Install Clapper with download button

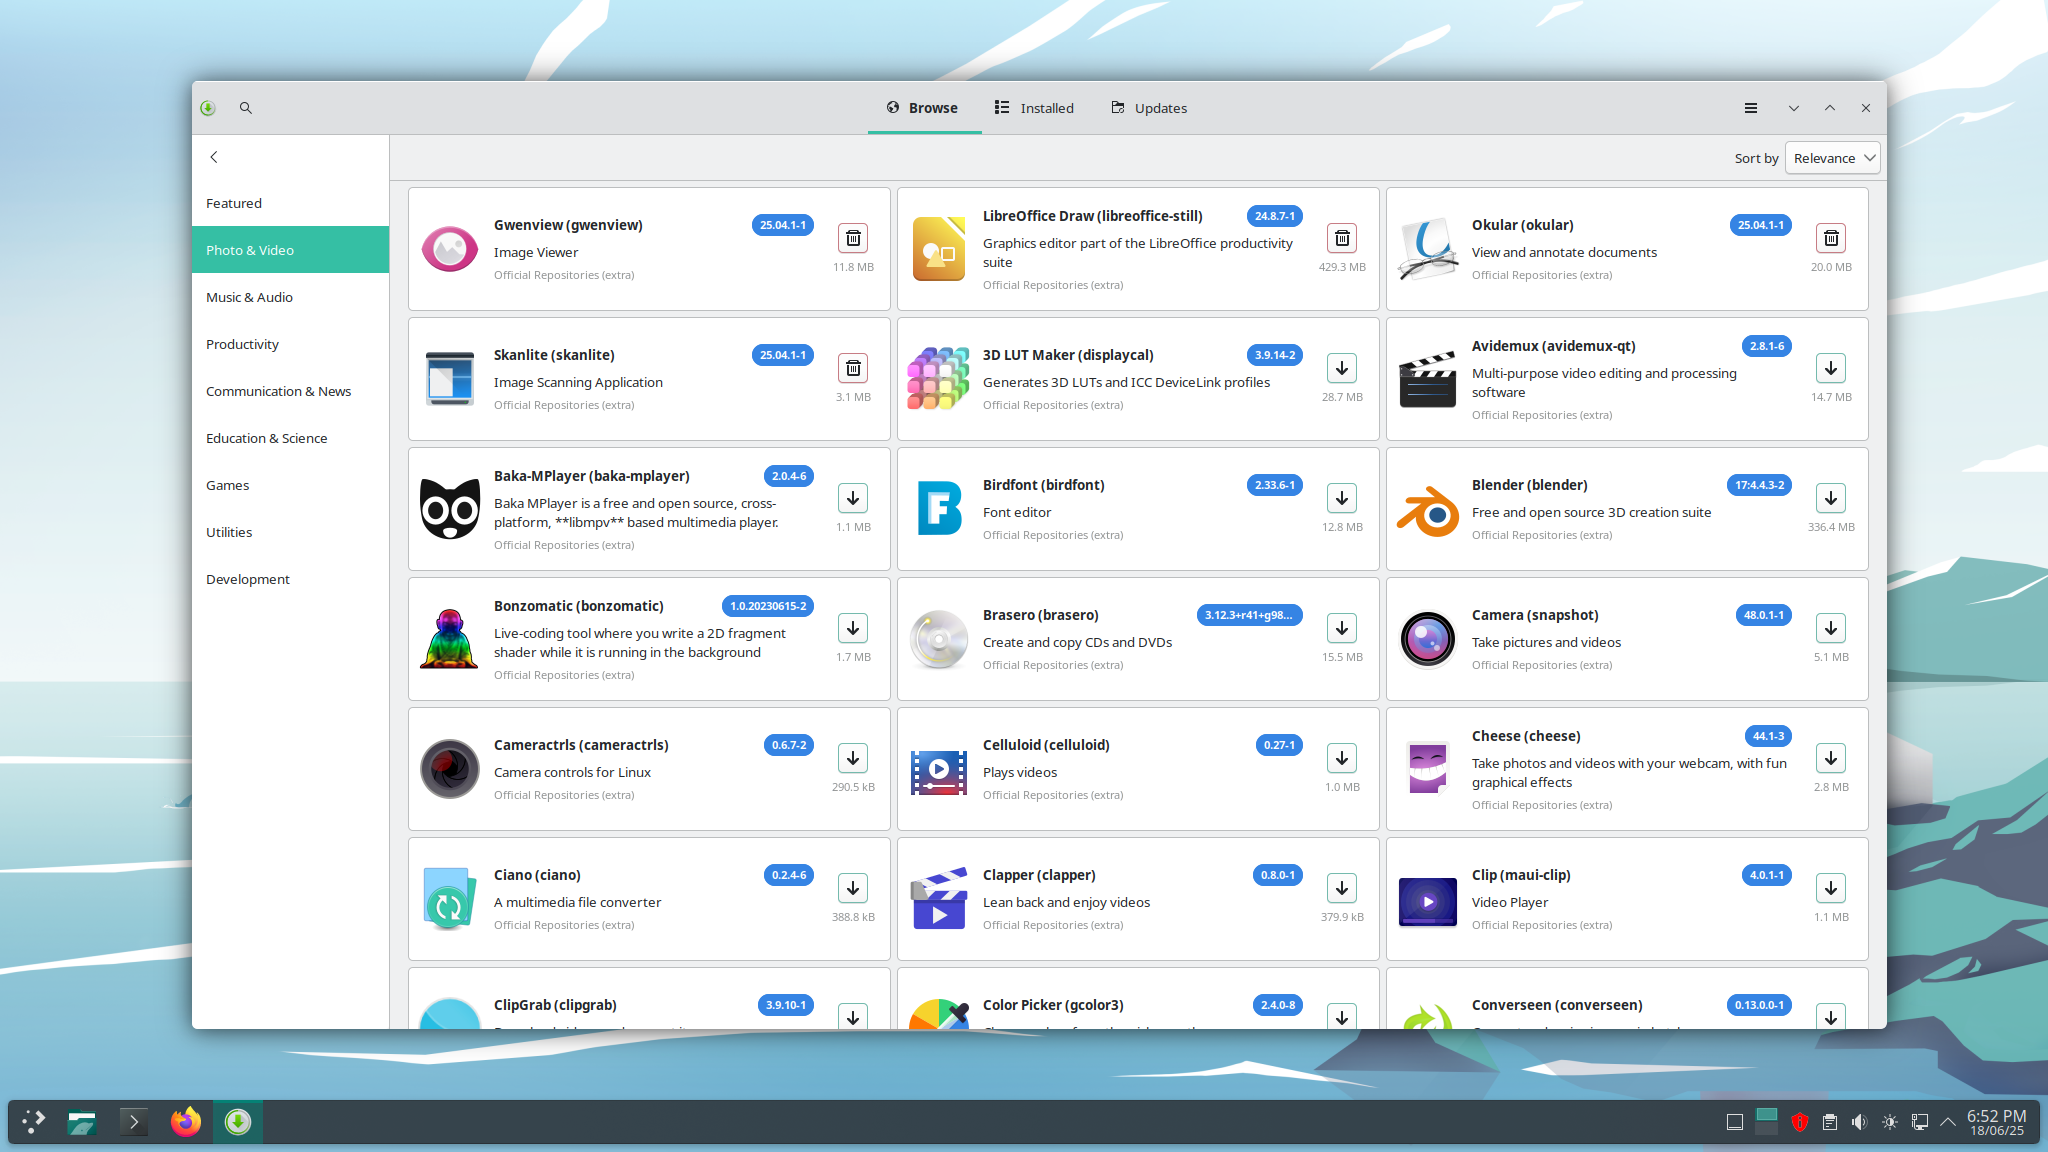pyautogui.click(x=1342, y=888)
